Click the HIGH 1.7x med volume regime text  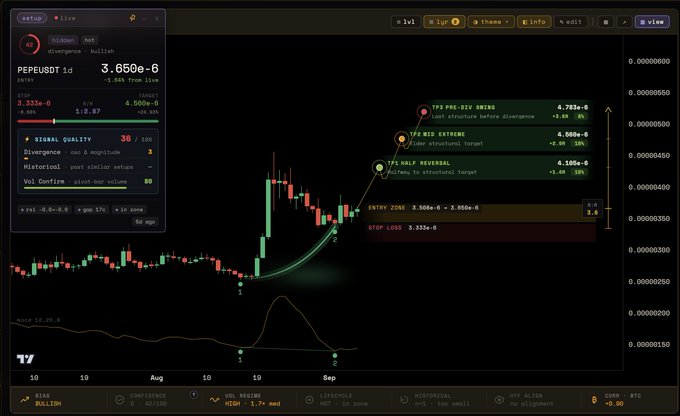pos(252,404)
